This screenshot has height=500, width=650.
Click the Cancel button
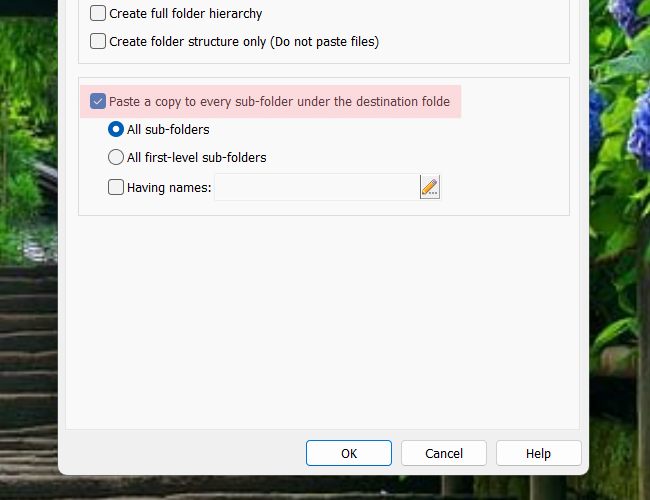(444, 453)
